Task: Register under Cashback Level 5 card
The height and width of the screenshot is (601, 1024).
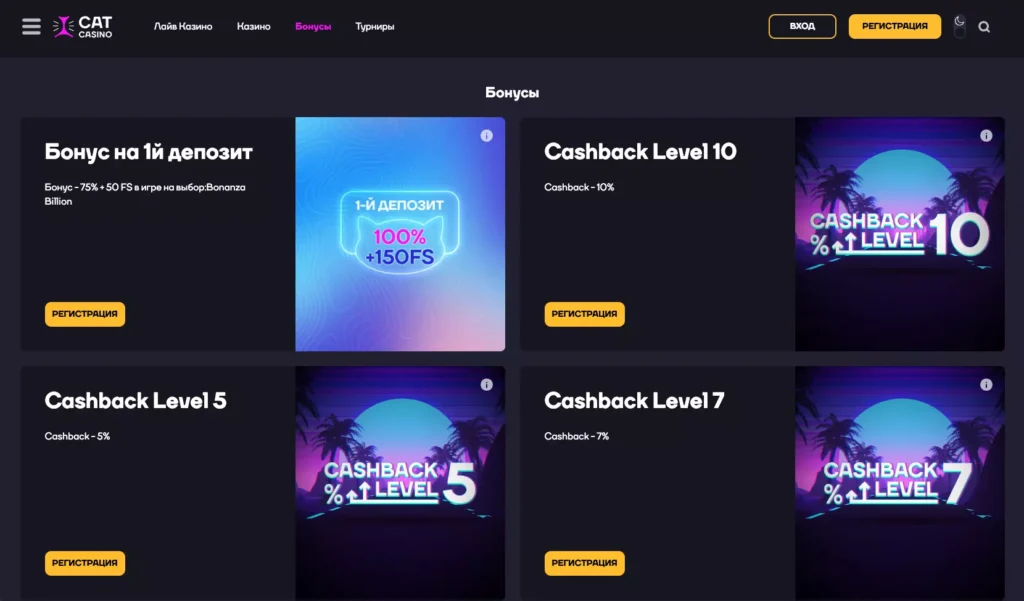Action: [85, 563]
